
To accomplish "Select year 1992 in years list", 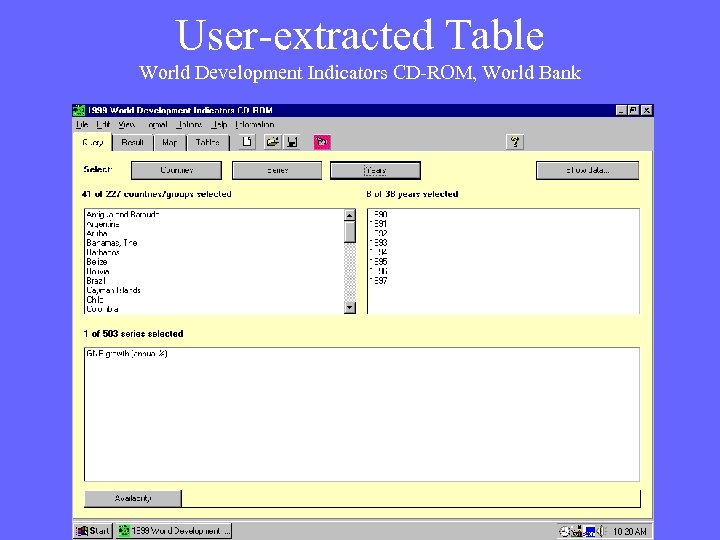I will click(x=379, y=233).
